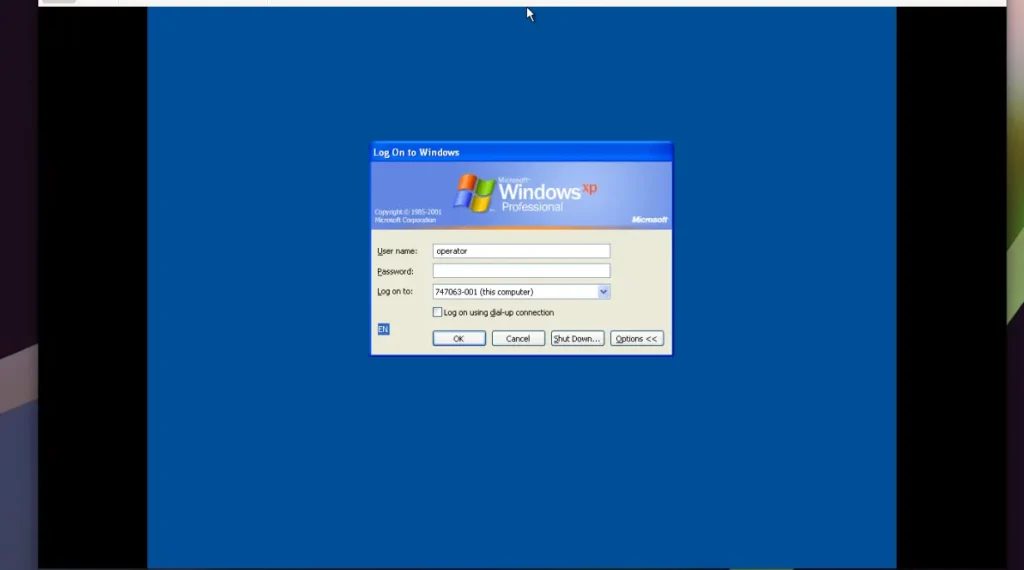This screenshot has width=1024, height=570.
Task: Open the Shut Down... dialog
Action: [577, 339]
